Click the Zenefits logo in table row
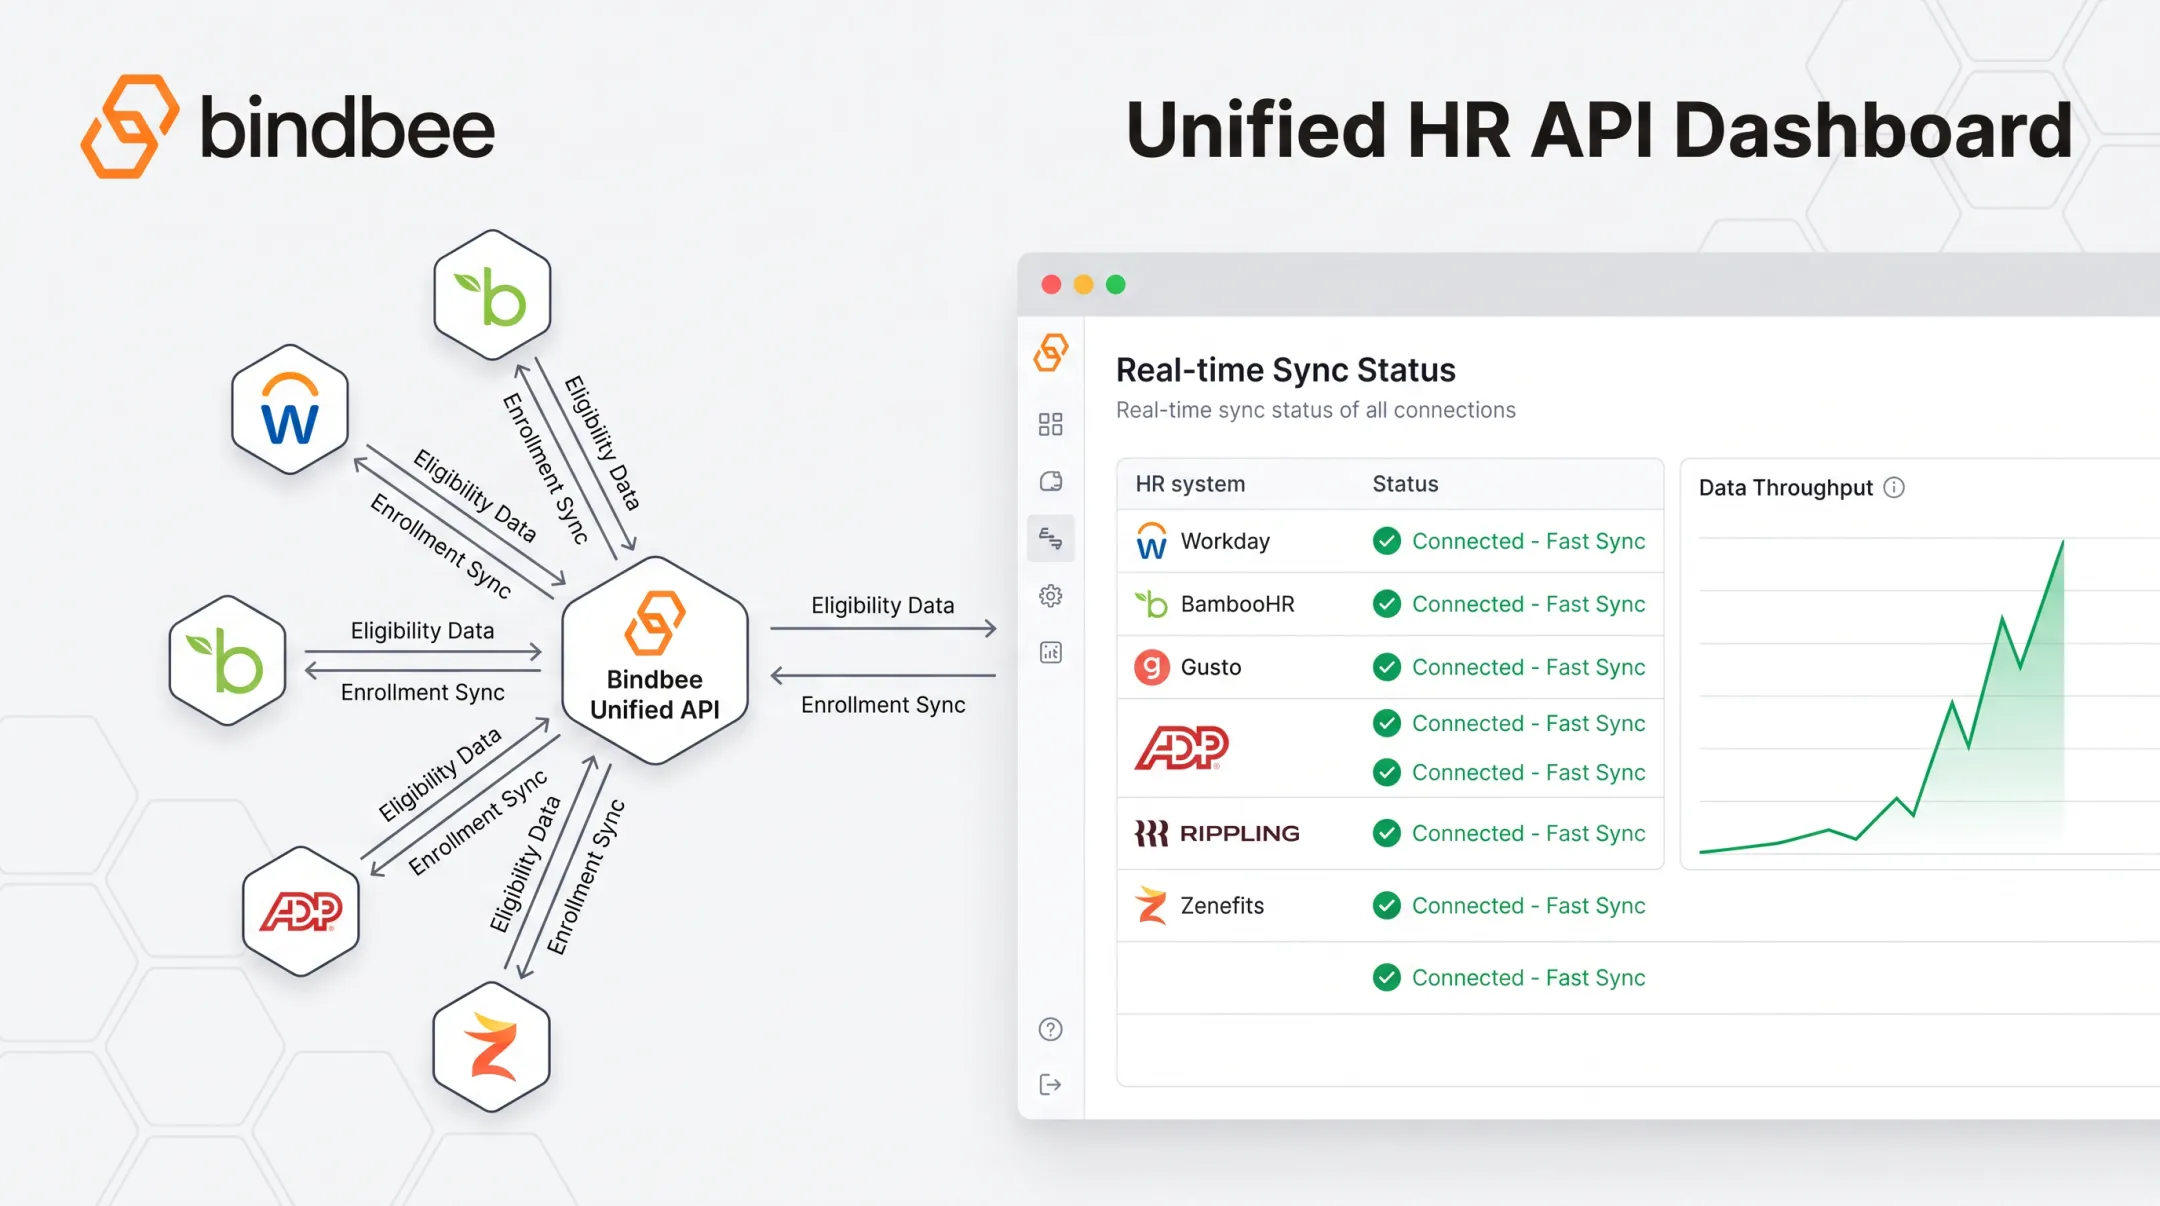 point(1151,905)
